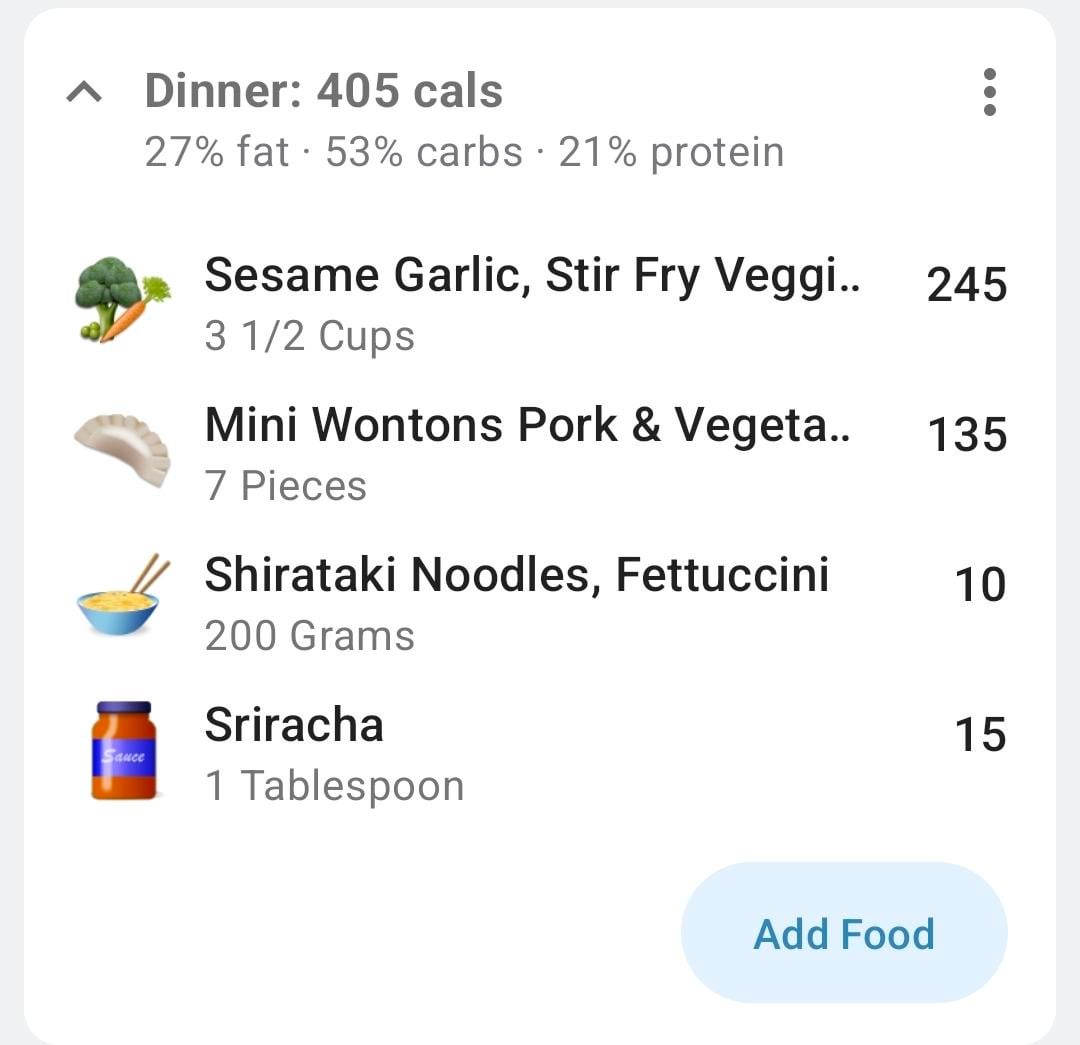Tap the sauce jar icon

click(x=123, y=750)
